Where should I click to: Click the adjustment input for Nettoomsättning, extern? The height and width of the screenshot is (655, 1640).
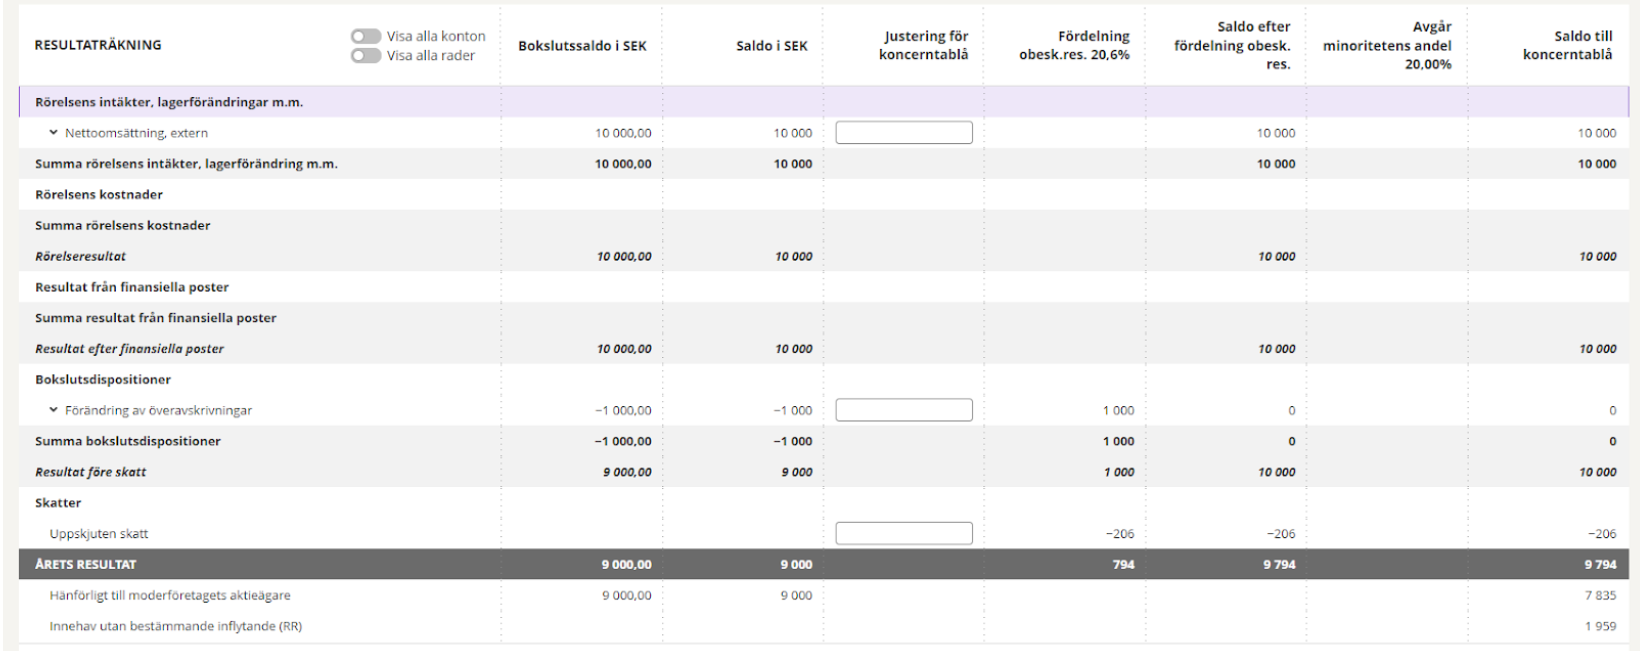(903, 133)
